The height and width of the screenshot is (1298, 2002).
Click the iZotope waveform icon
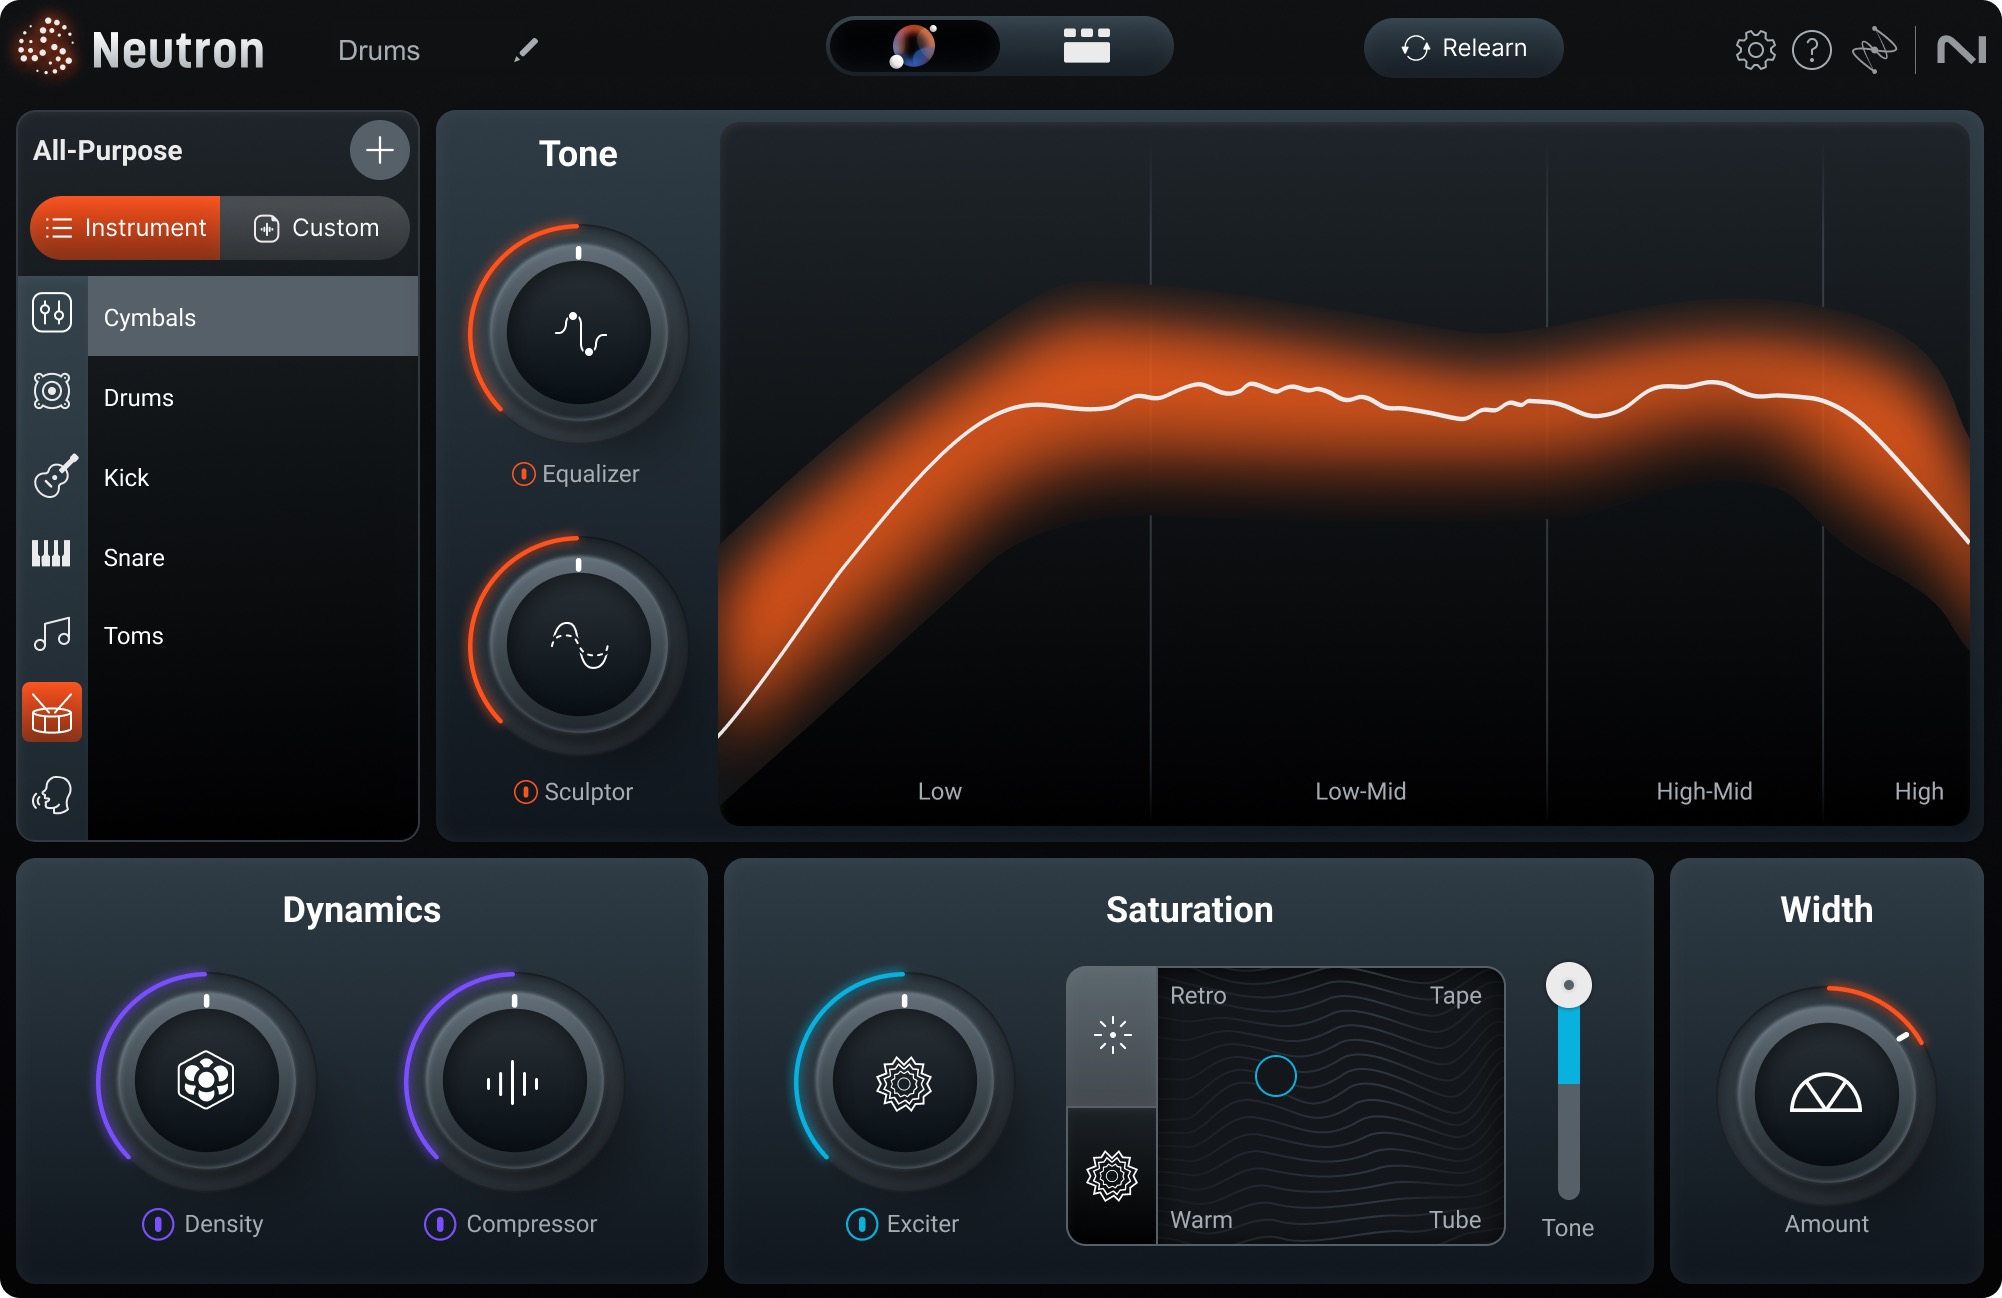click(x=1873, y=50)
